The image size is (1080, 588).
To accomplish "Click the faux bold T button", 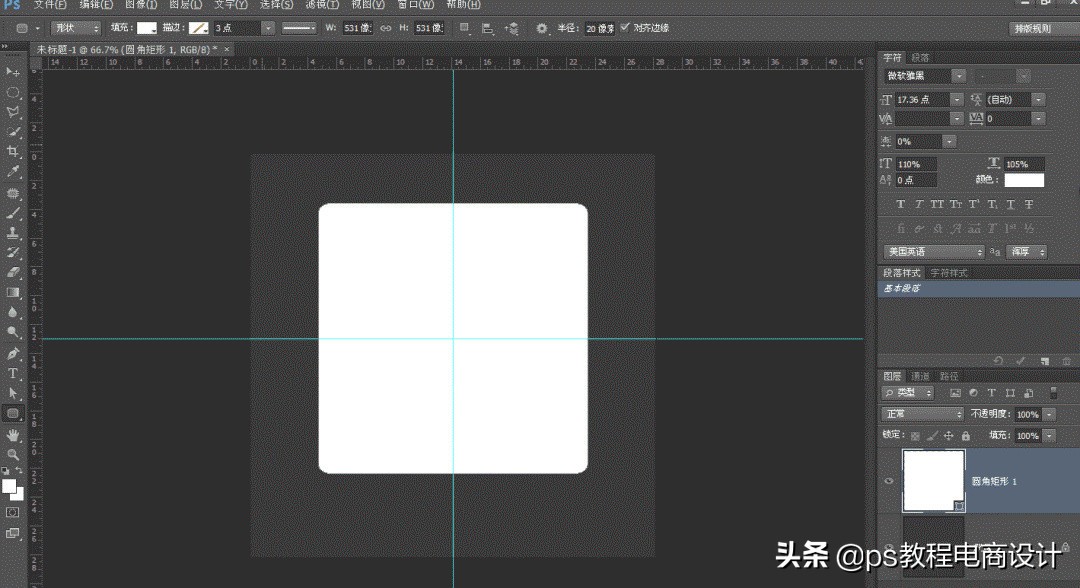I will tap(901, 204).
